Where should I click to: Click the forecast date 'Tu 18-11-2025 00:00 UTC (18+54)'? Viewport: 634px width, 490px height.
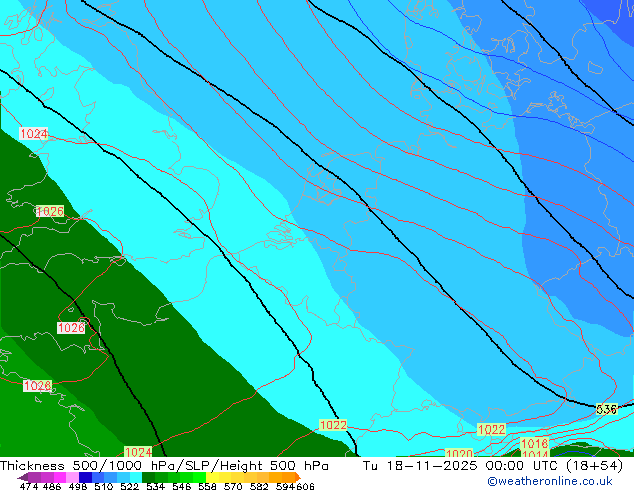tap(492, 466)
